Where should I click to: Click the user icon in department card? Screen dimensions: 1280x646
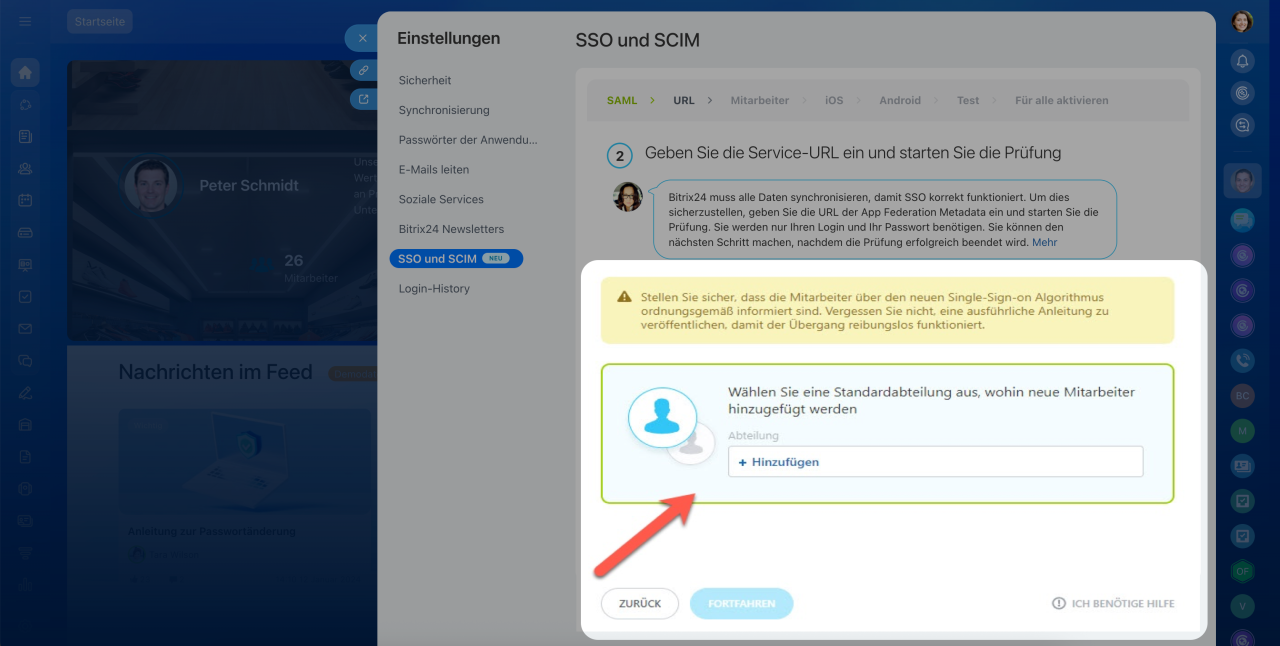(x=662, y=417)
